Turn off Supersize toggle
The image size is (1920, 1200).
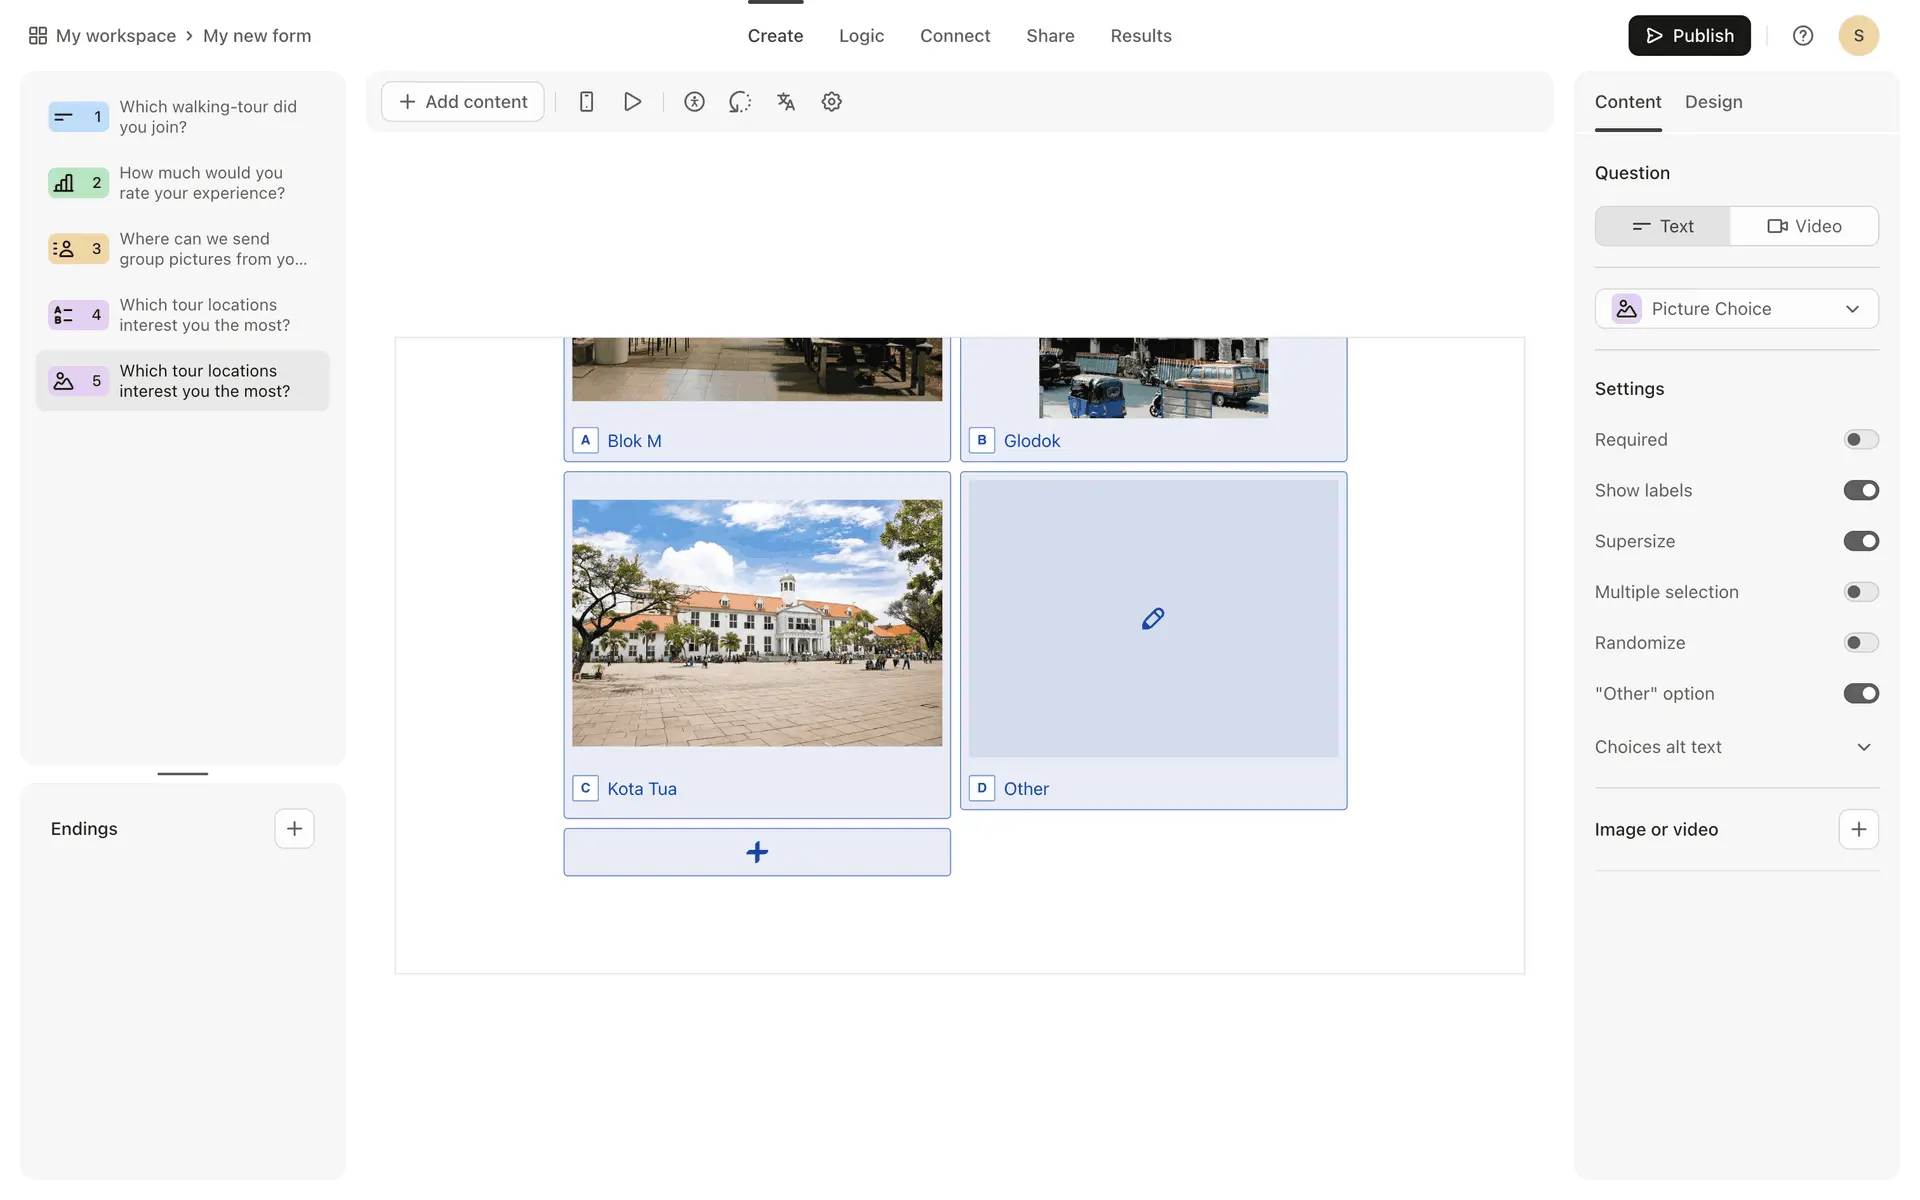point(1860,541)
